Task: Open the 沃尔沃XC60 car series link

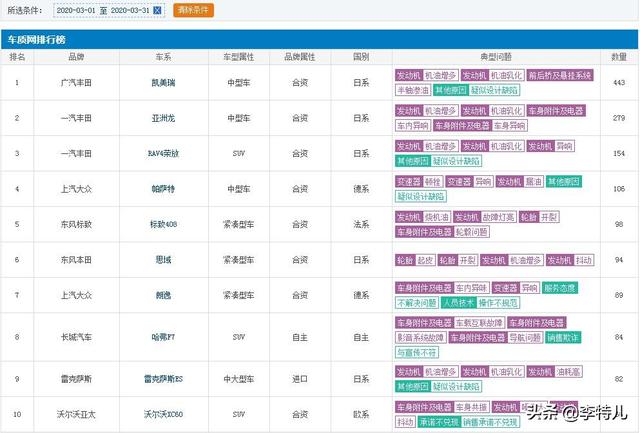Action: tap(163, 415)
